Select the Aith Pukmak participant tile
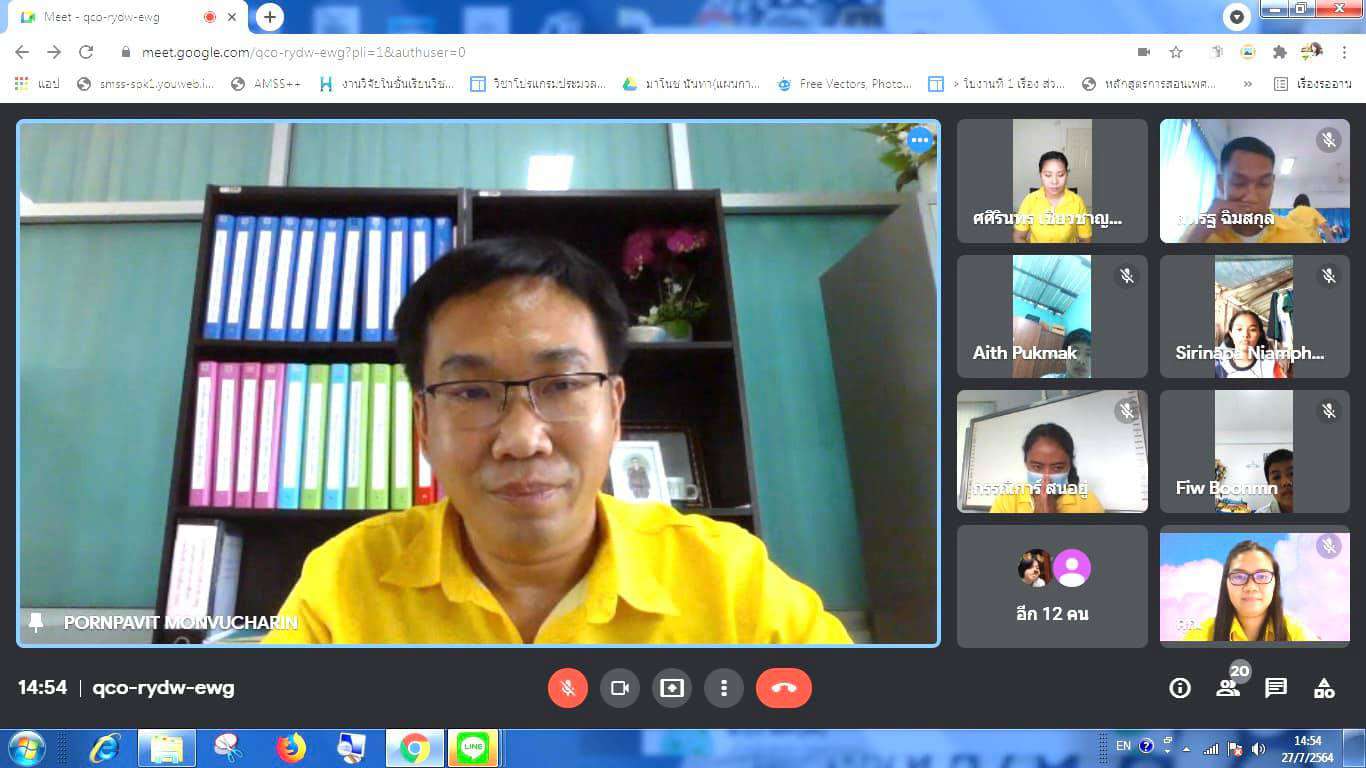1366x768 pixels. (1052, 317)
